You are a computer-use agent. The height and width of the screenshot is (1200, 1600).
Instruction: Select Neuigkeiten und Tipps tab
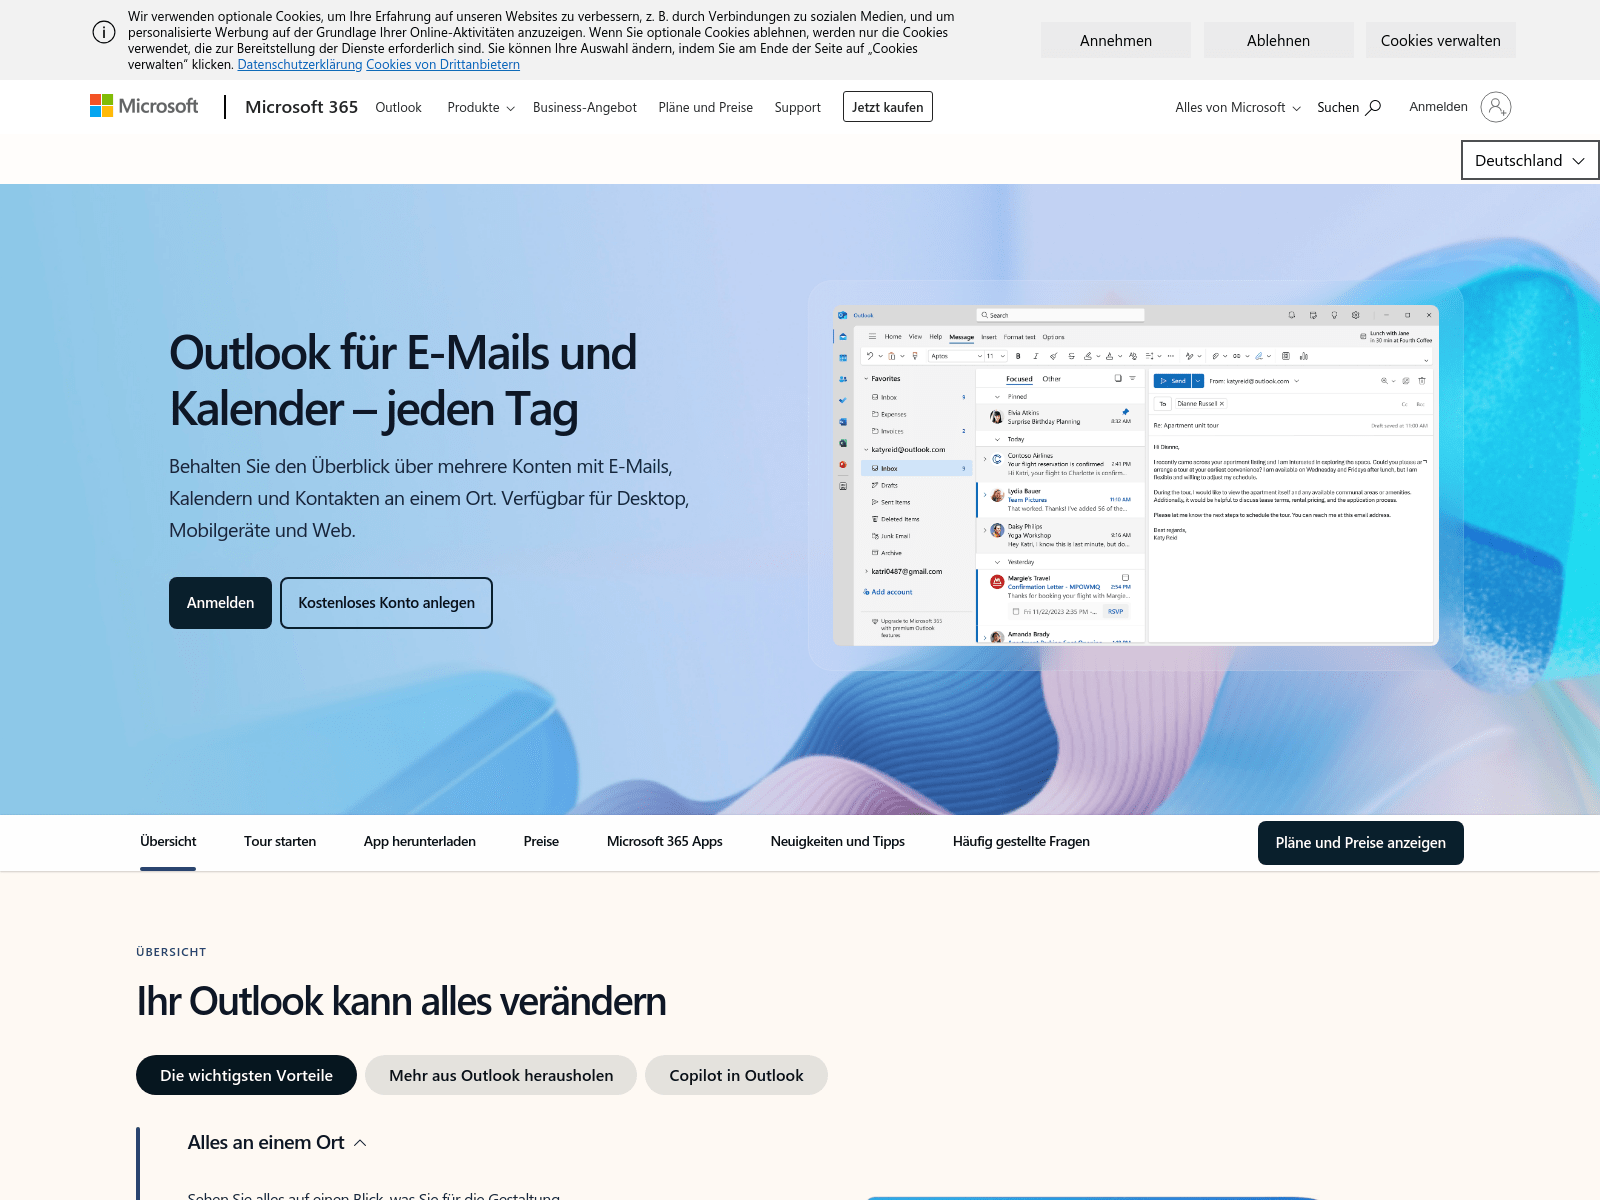point(838,842)
